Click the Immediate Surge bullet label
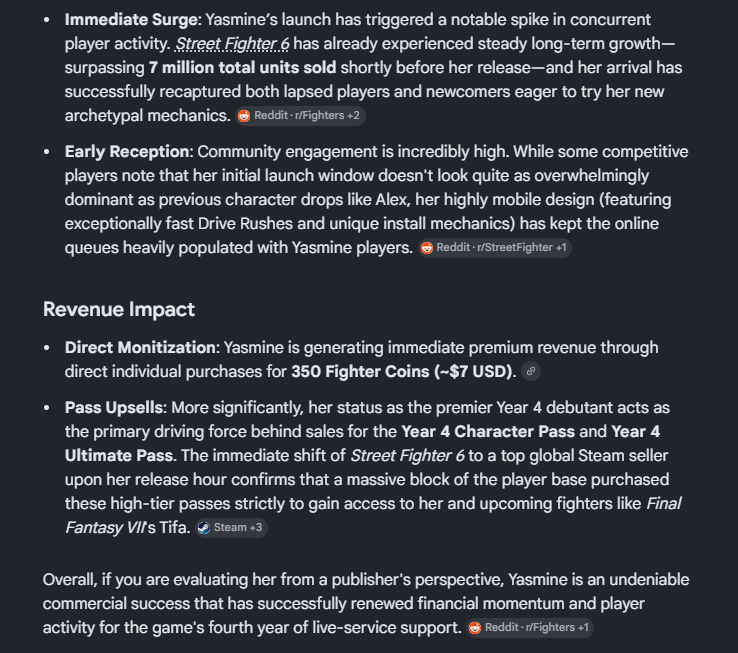 click(x=131, y=20)
